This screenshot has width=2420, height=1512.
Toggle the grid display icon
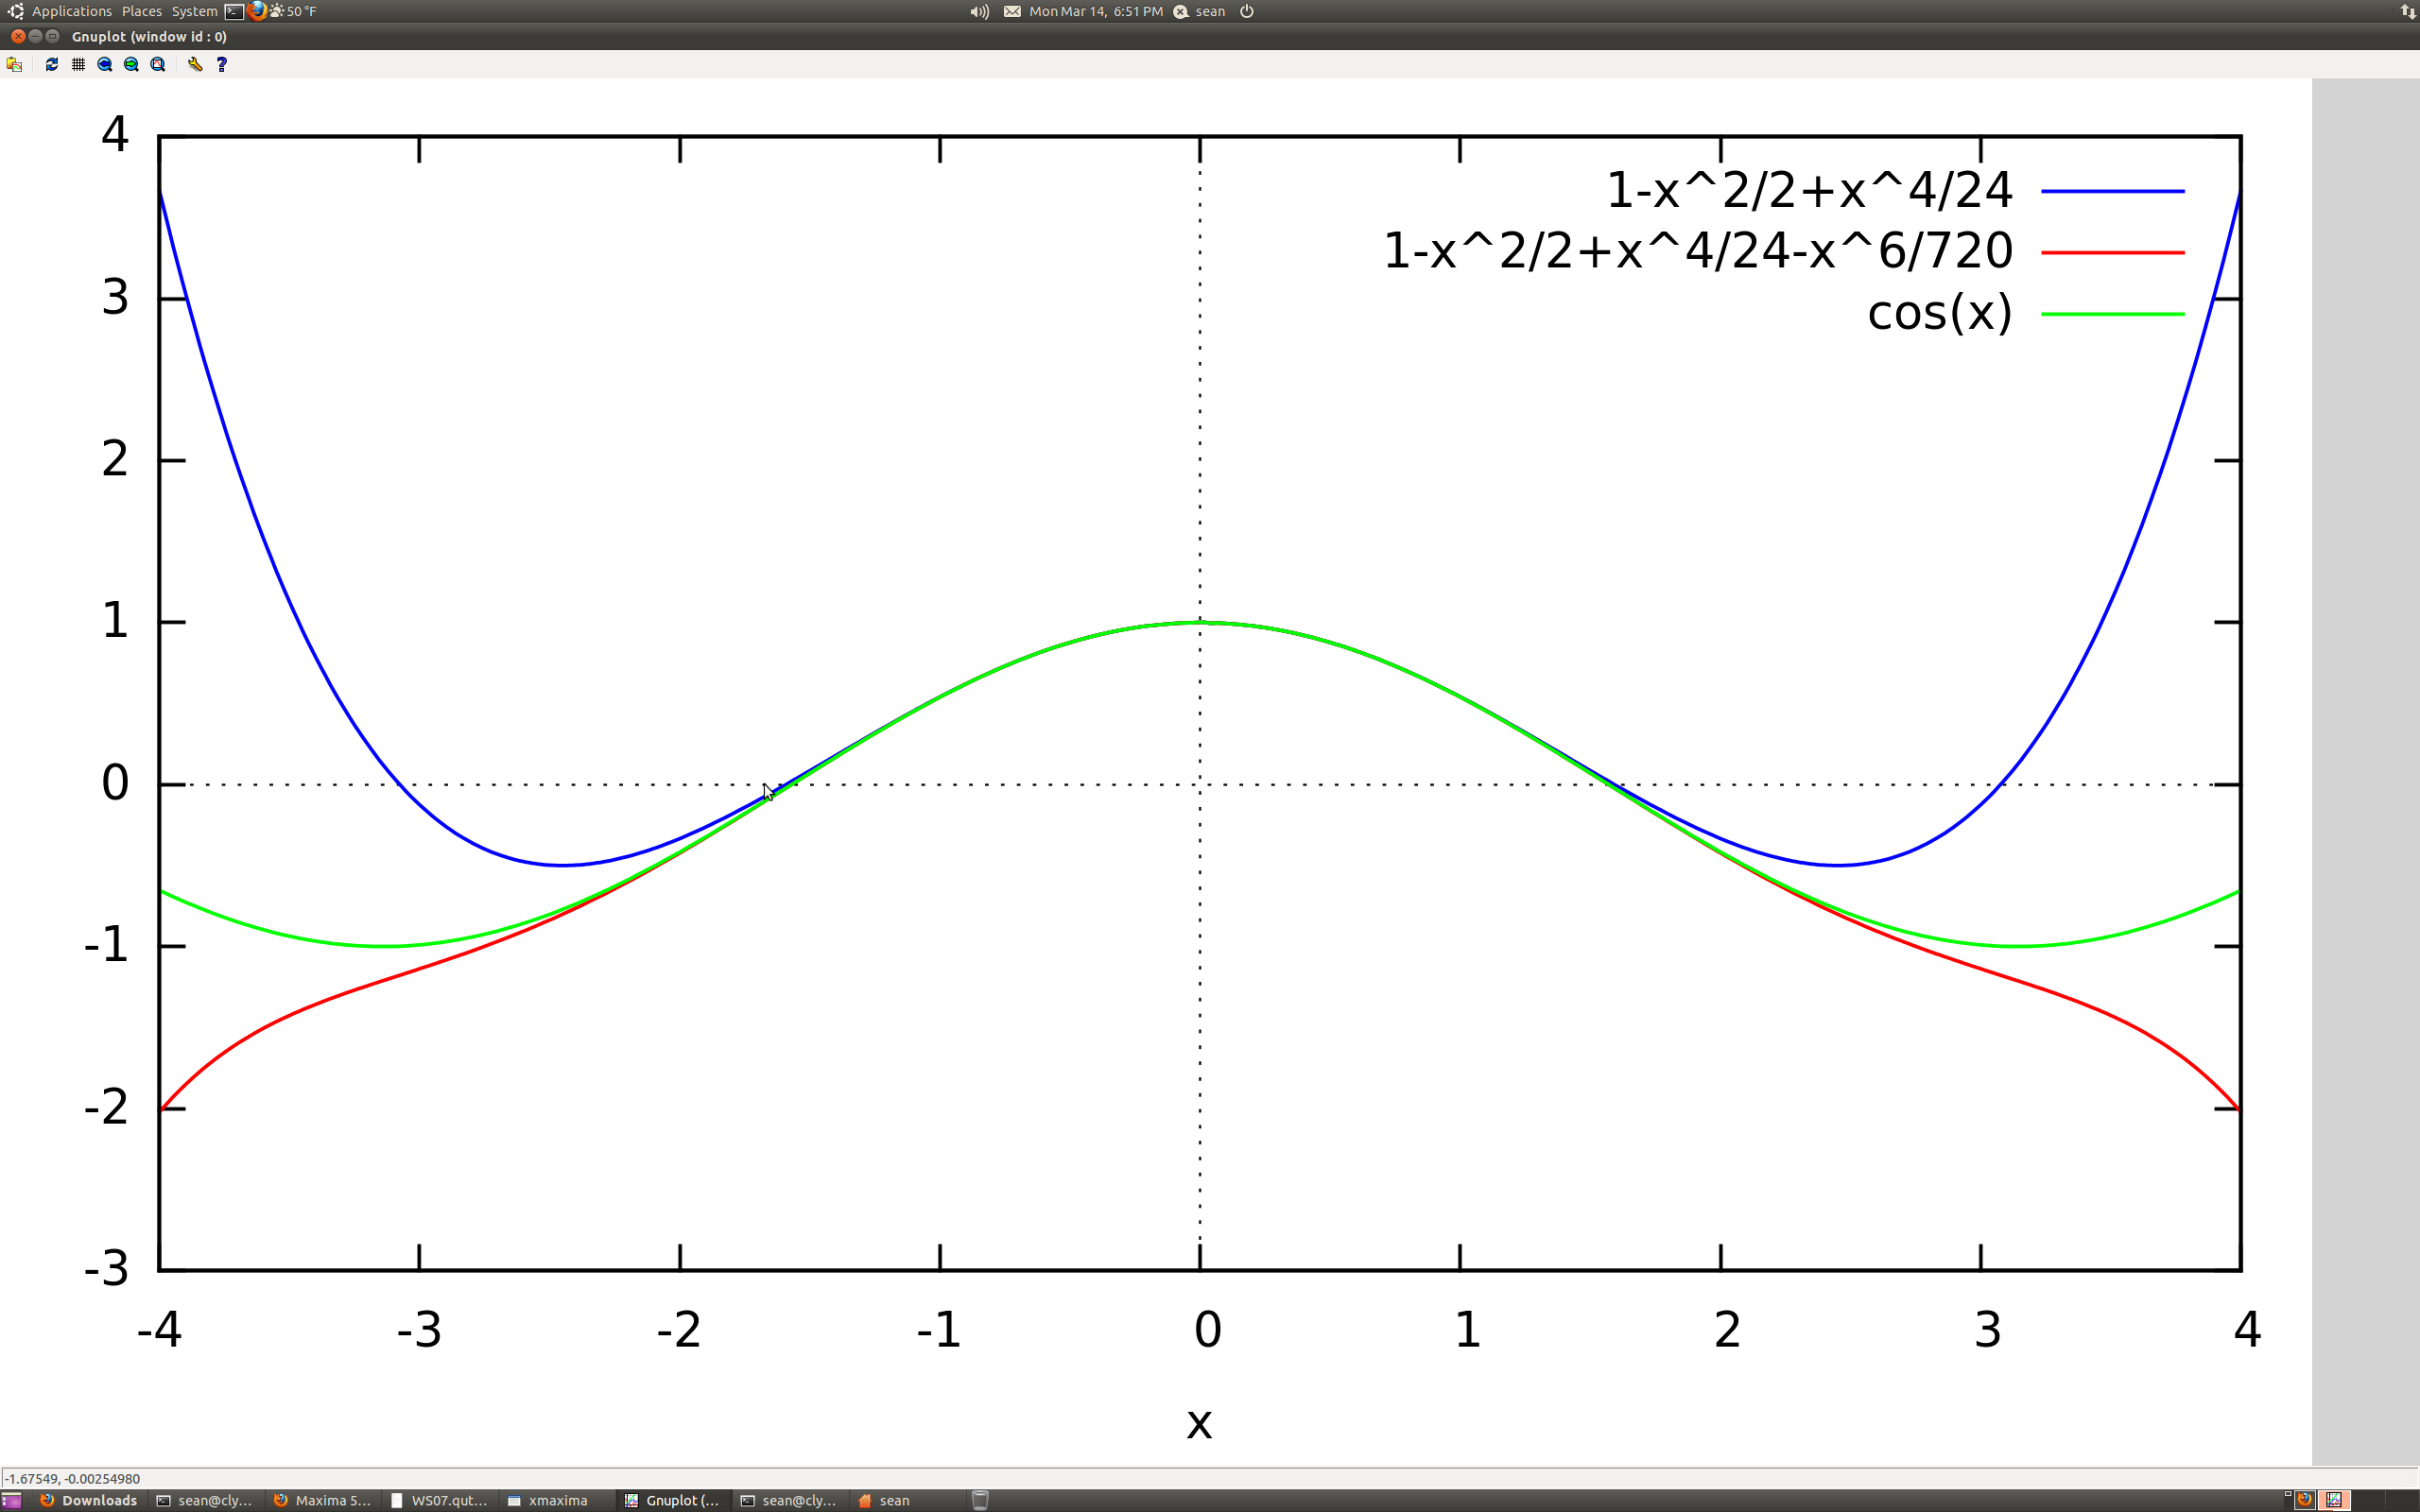(x=78, y=64)
